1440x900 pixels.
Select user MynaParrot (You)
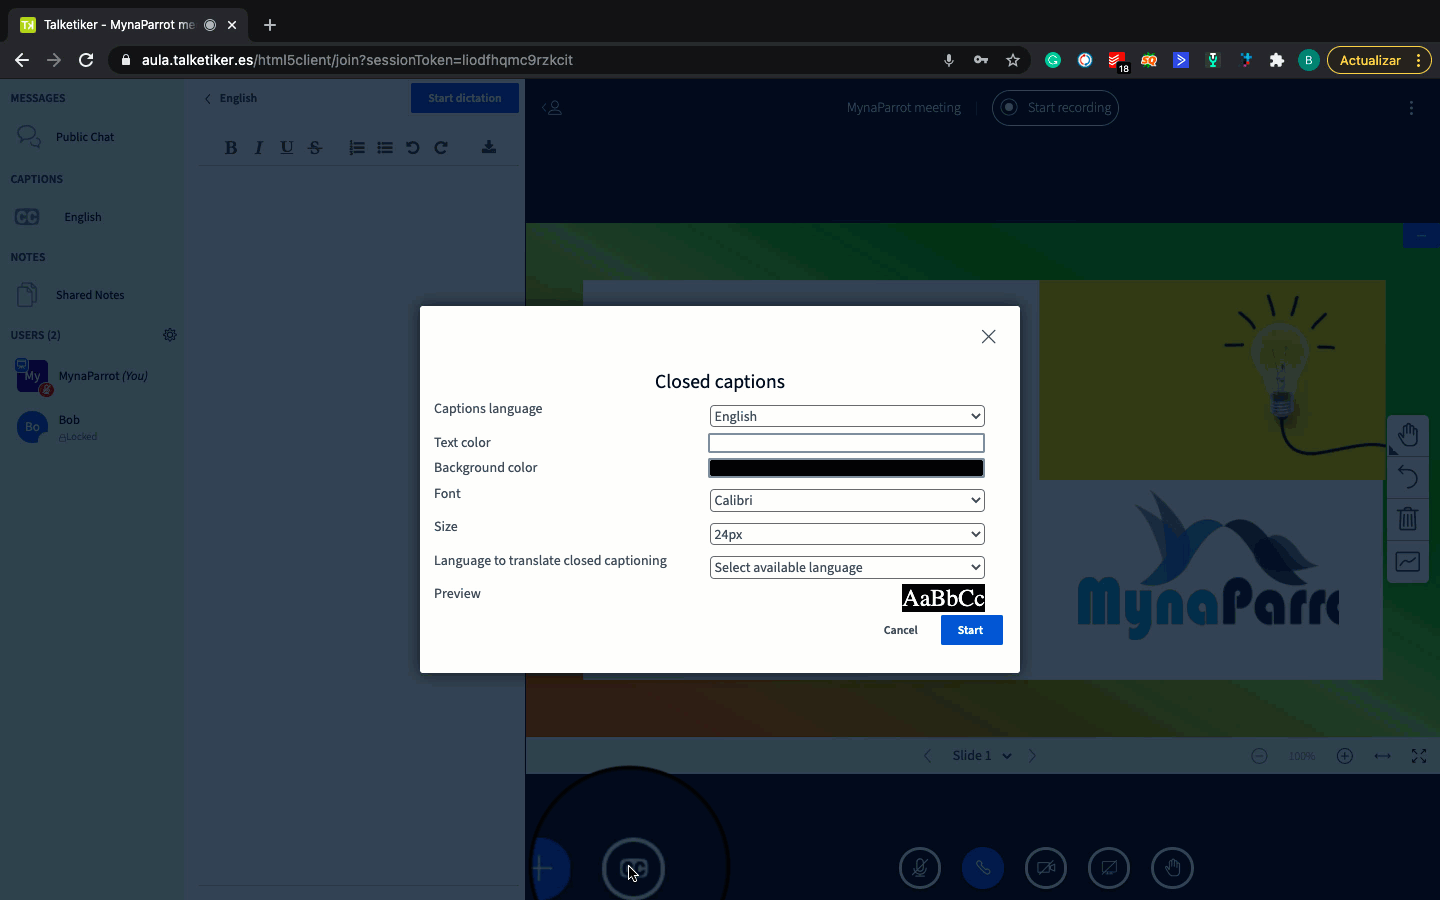(91, 376)
